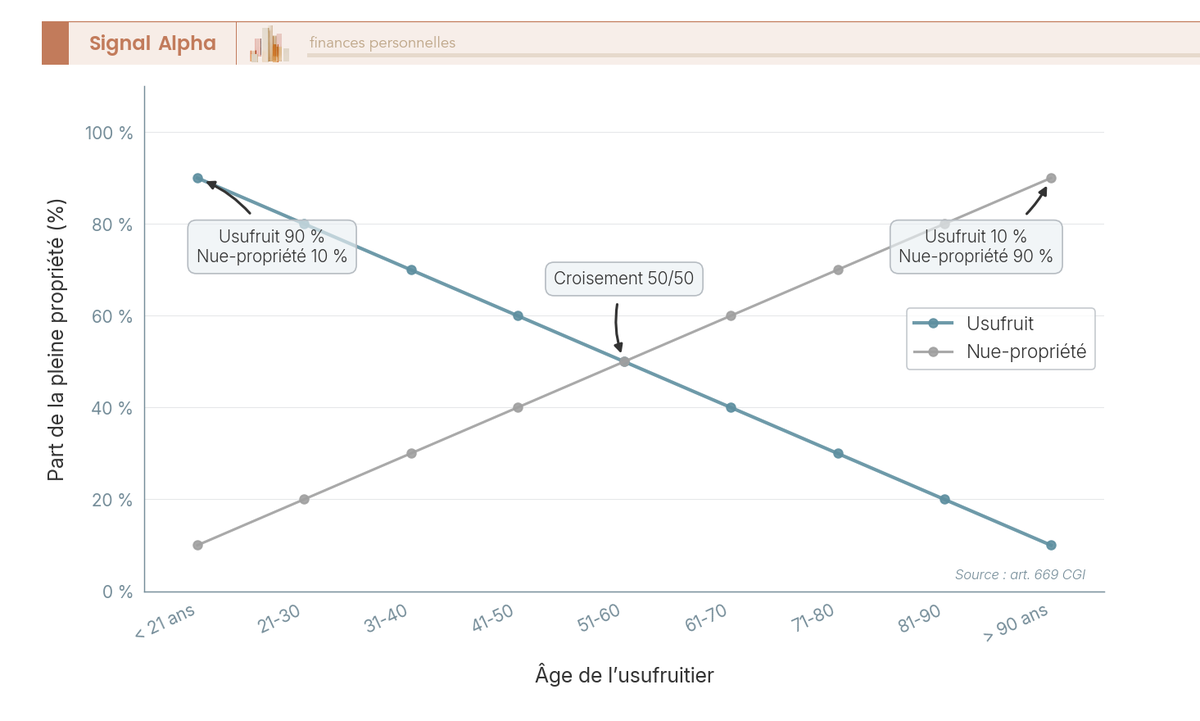Screen dimensions: 1200x721
Task: Click the Usufruit 90 % annotation box
Action: (x=272, y=246)
